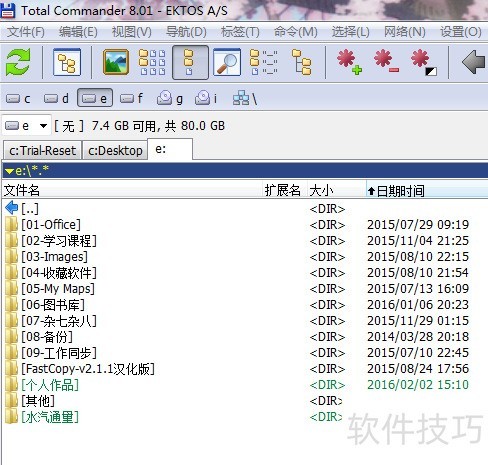The width and height of the screenshot is (488, 465).
Task: Select the [05-My Maps] folder icon
Action: pyautogui.click(x=12, y=288)
